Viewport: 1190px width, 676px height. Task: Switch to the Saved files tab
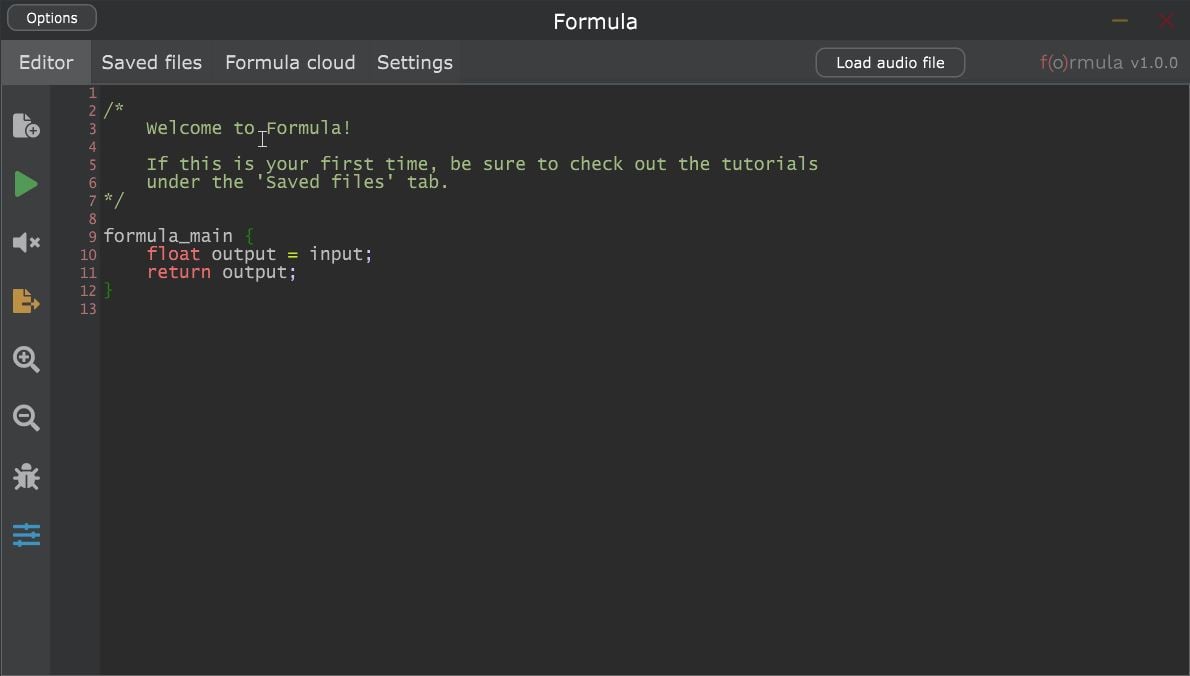click(x=151, y=62)
